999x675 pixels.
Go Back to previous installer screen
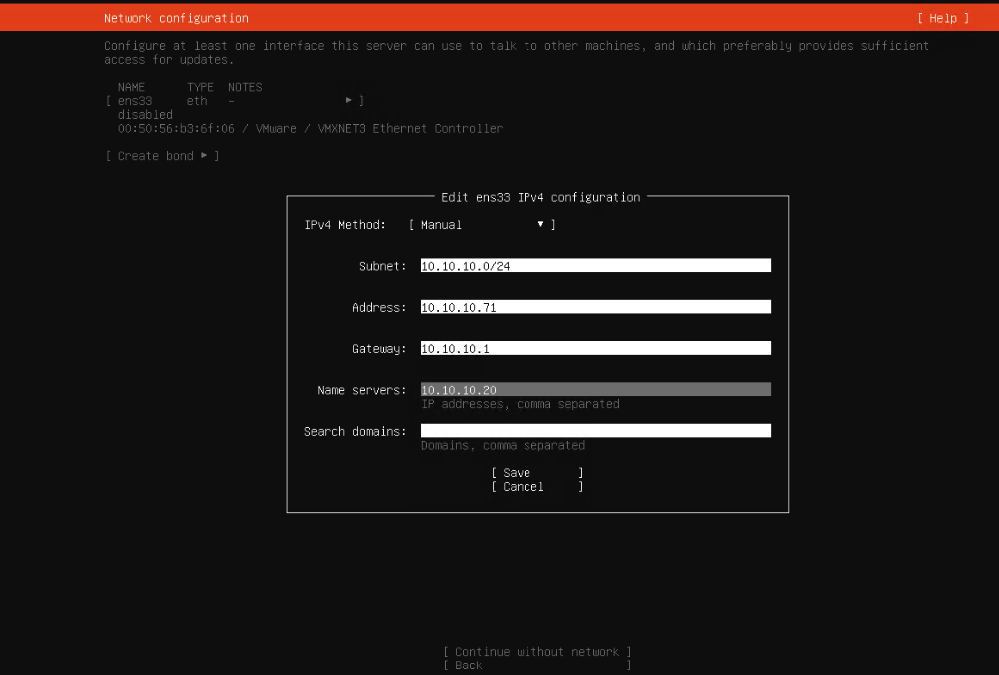tap(537, 665)
